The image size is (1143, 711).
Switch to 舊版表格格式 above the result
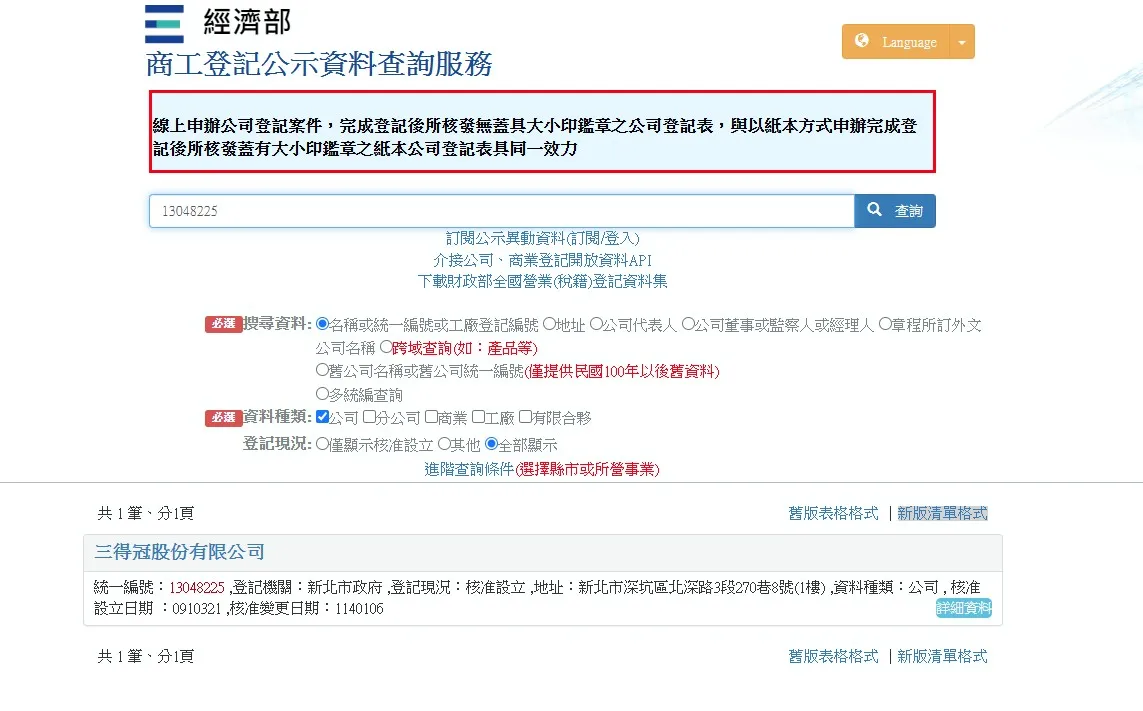point(833,513)
